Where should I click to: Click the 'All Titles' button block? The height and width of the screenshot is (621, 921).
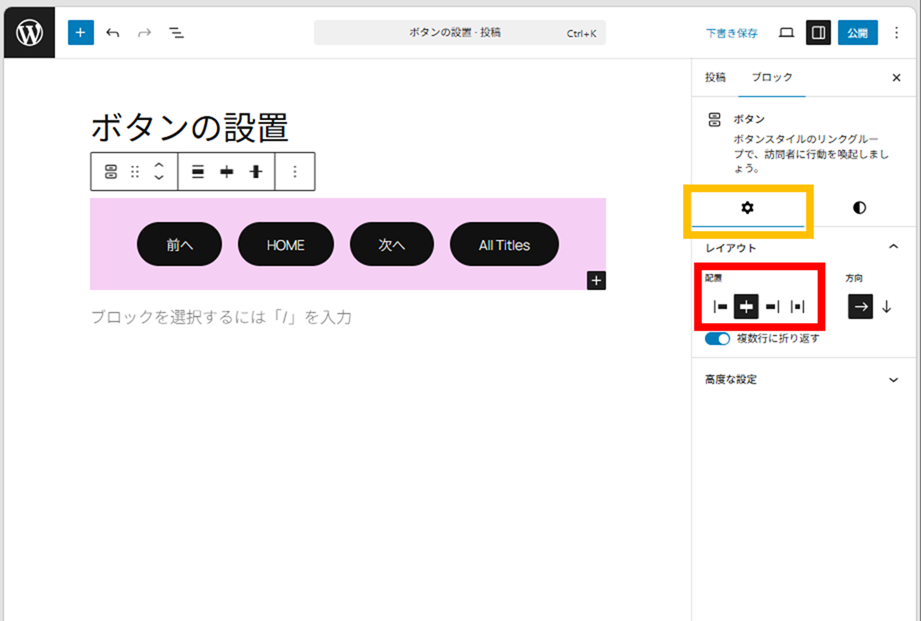click(504, 244)
